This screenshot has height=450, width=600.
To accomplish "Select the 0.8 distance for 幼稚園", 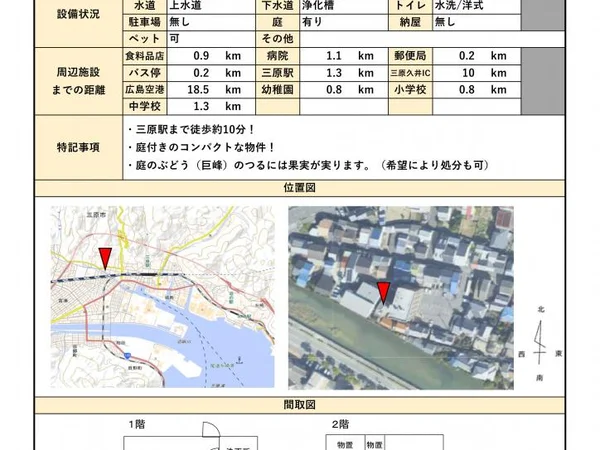I will coord(334,90).
